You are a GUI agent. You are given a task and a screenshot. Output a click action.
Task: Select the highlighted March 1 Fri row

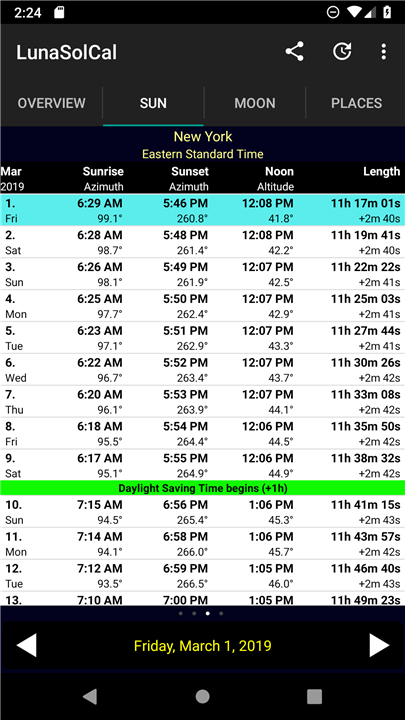202,210
